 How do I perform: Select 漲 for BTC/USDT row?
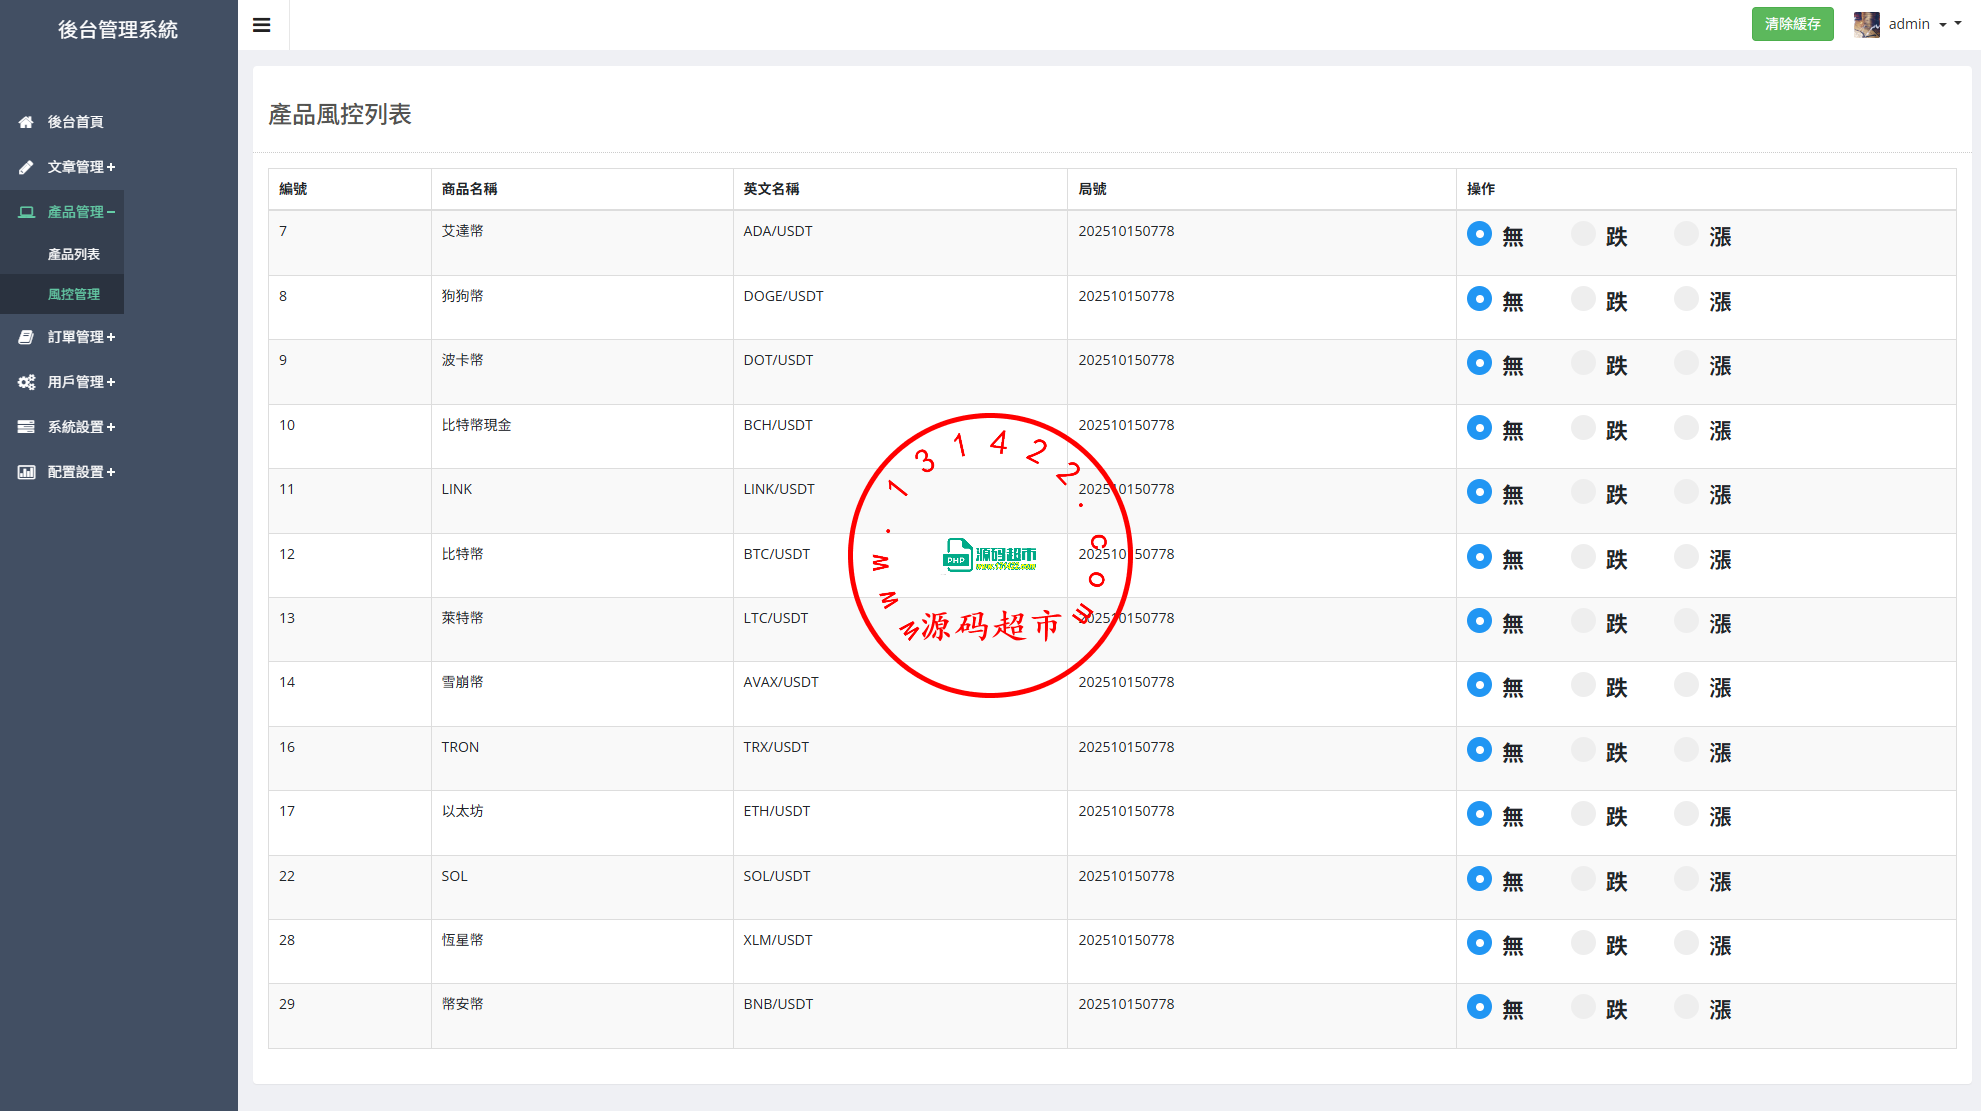tap(1686, 557)
